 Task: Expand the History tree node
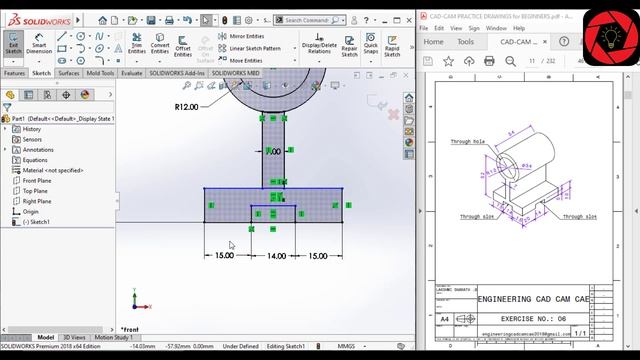point(5,129)
